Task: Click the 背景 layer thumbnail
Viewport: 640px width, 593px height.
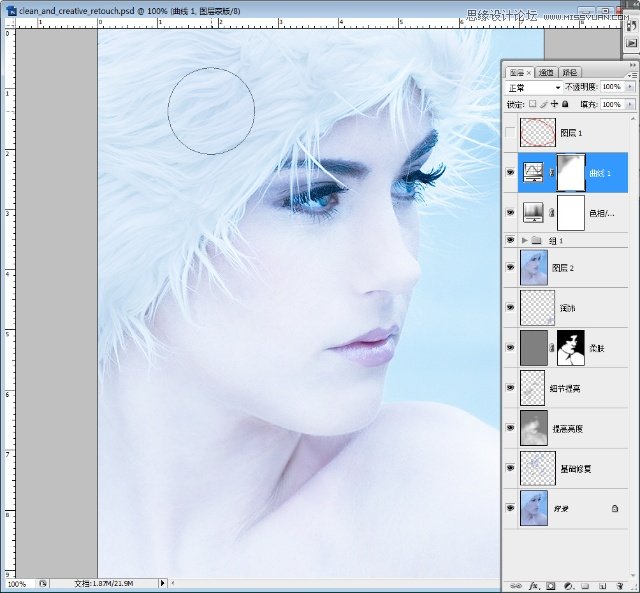Action: tap(534, 508)
